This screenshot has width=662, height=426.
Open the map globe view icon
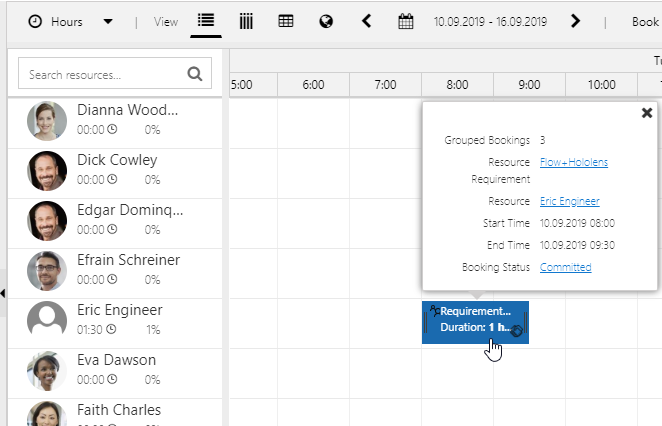(x=326, y=21)
